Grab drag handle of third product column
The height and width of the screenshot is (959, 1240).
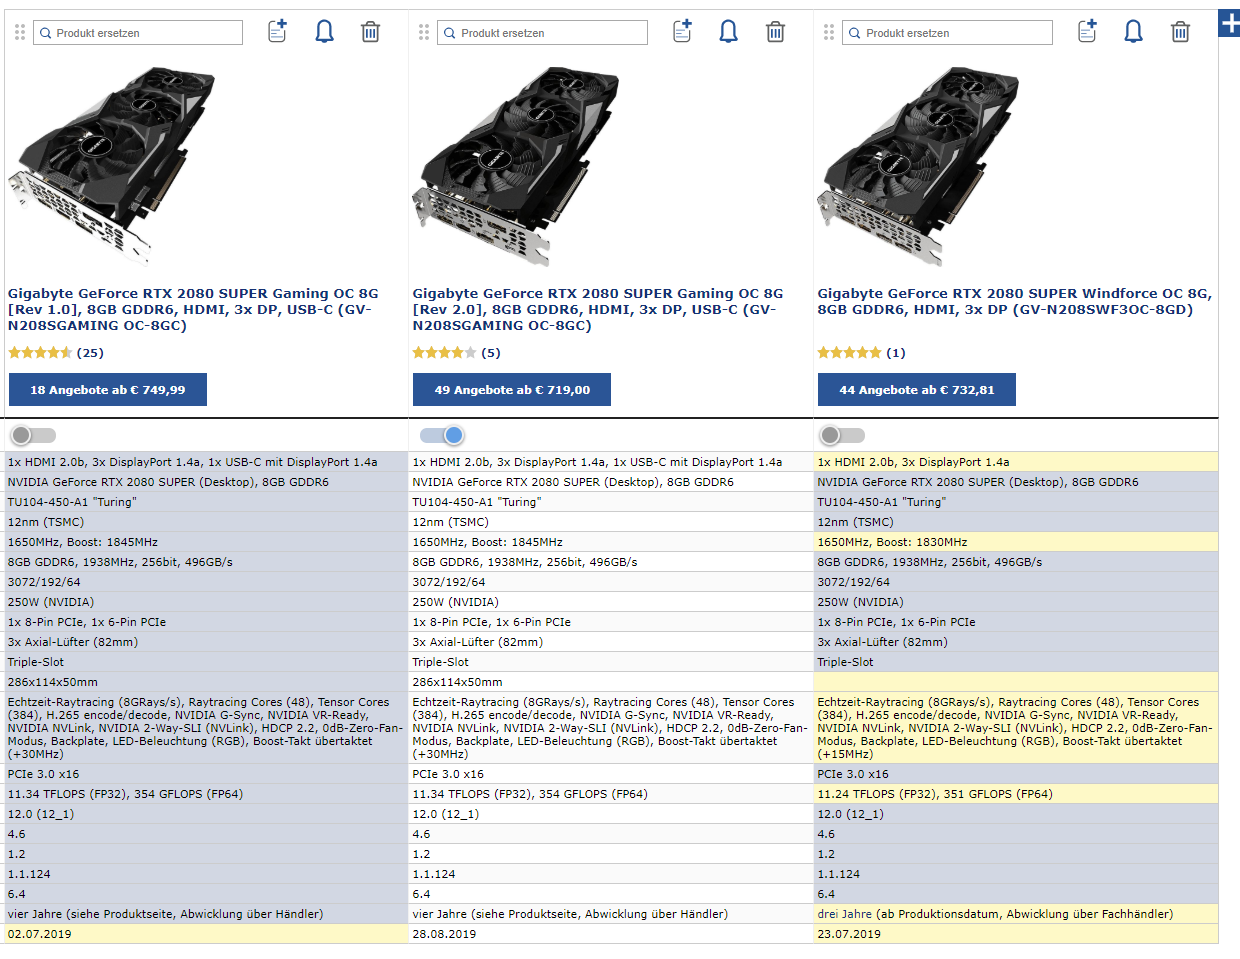(829, 33)
